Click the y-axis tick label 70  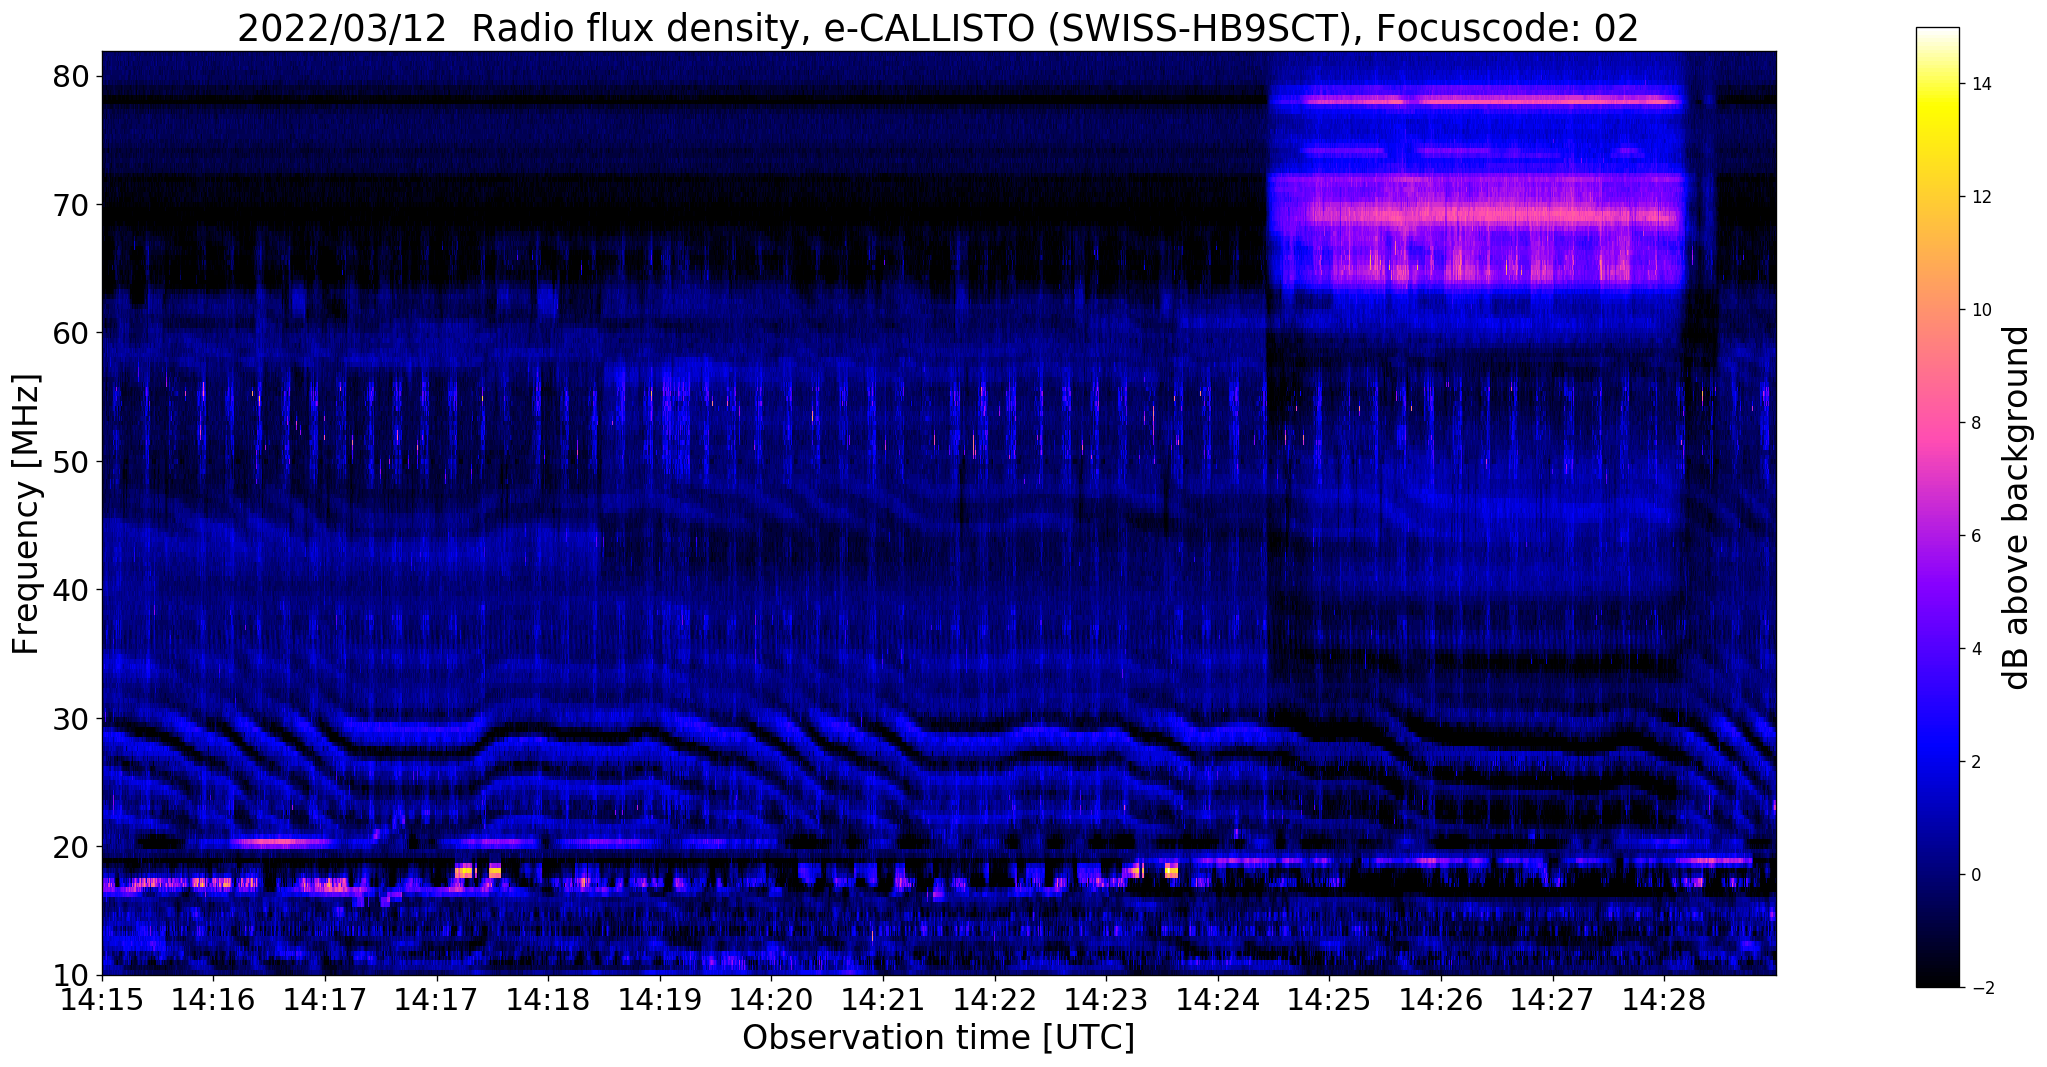tap(73, 205)
